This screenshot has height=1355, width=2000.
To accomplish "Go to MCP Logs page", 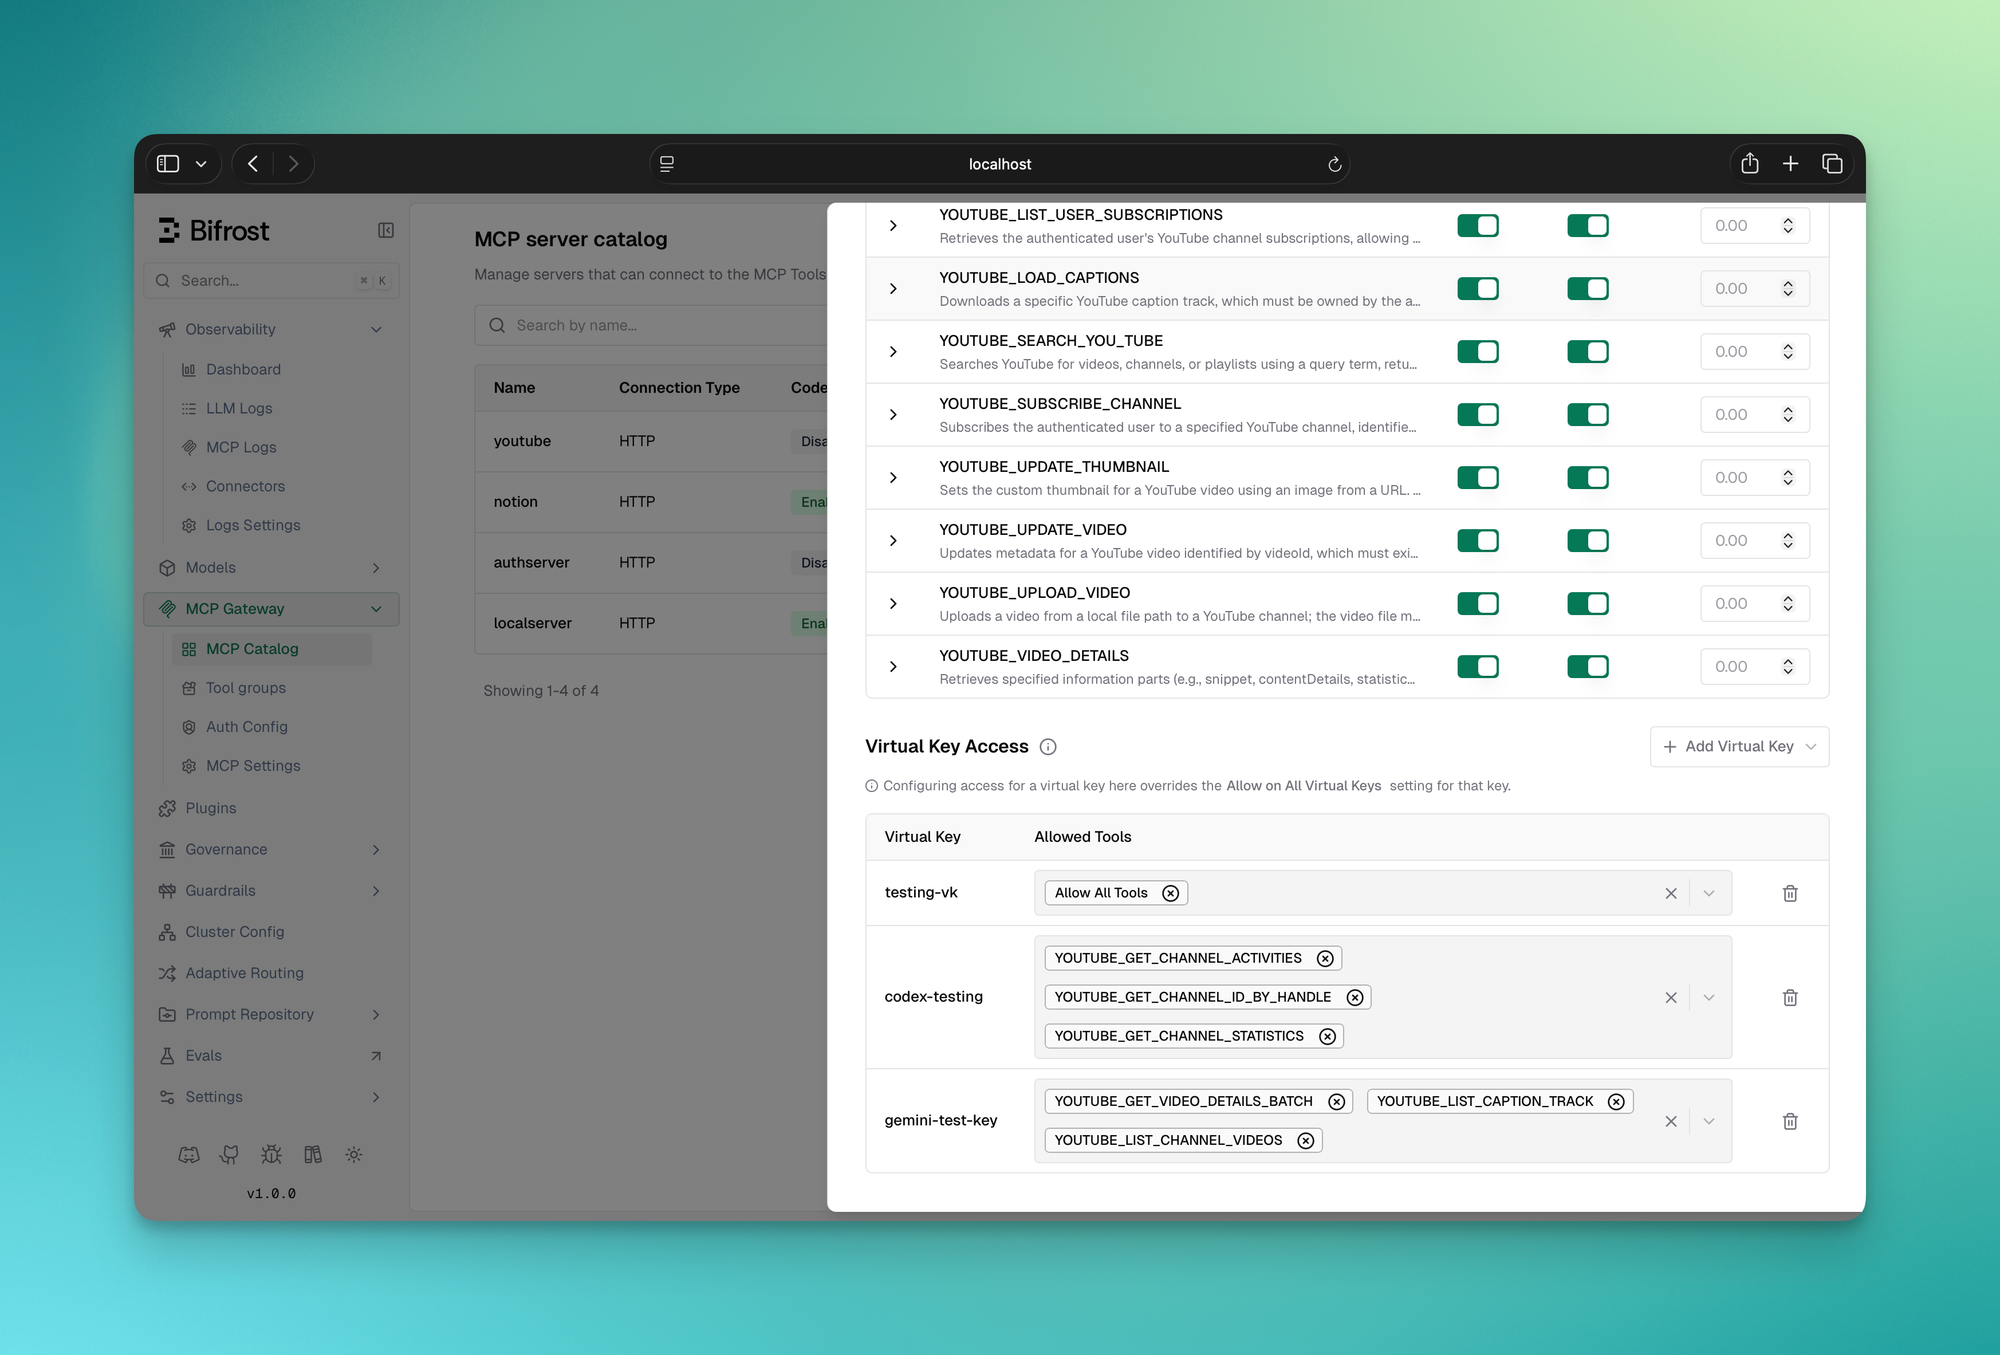I will [241, 447].
